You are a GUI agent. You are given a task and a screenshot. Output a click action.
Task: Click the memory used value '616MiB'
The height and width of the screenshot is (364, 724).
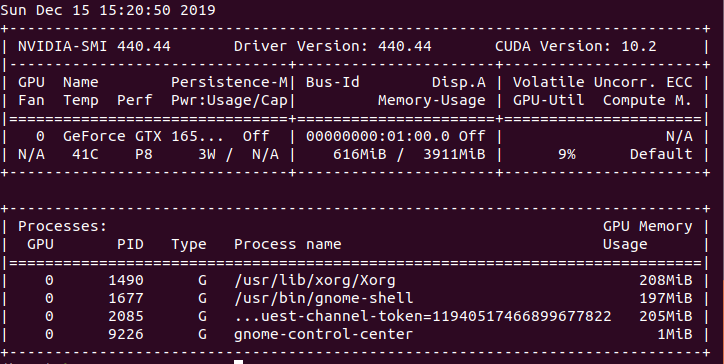(x=360, y=154)
